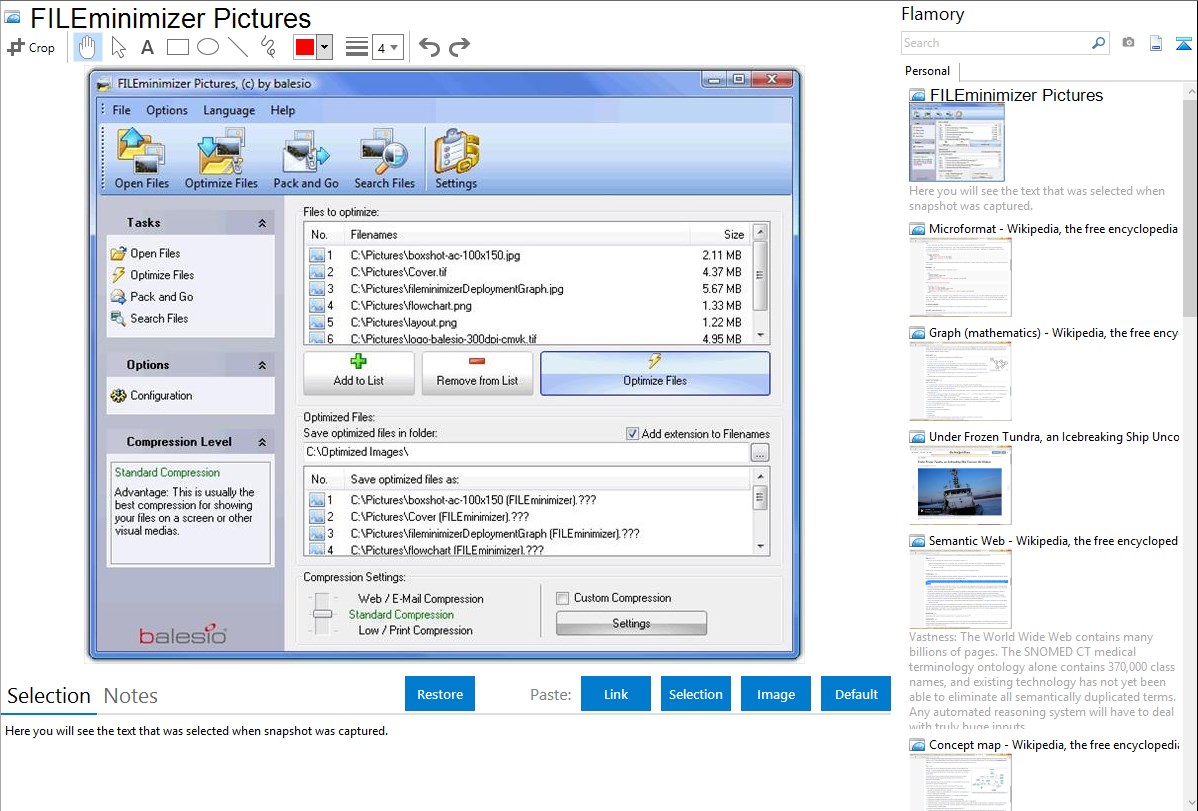Image resolution: width=1198 pixels, height=811 pixels.
Task: Click the large Optimize Files button
Action: click(x=655, y=373)
